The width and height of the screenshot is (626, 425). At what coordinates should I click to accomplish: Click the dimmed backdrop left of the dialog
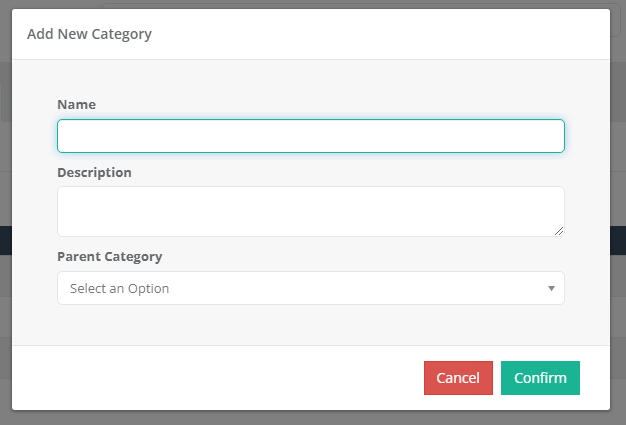pos(5,150)
